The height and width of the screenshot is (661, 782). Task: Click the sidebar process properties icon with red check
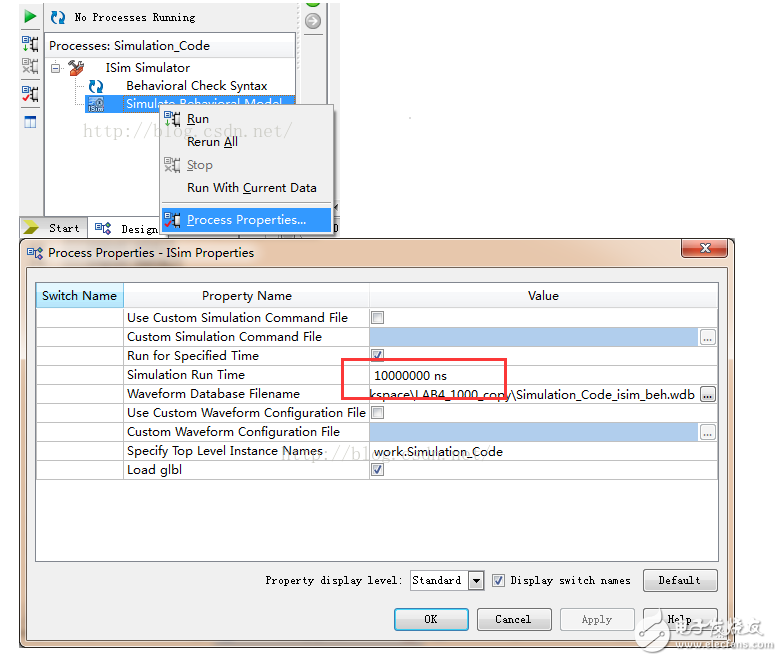30,94
